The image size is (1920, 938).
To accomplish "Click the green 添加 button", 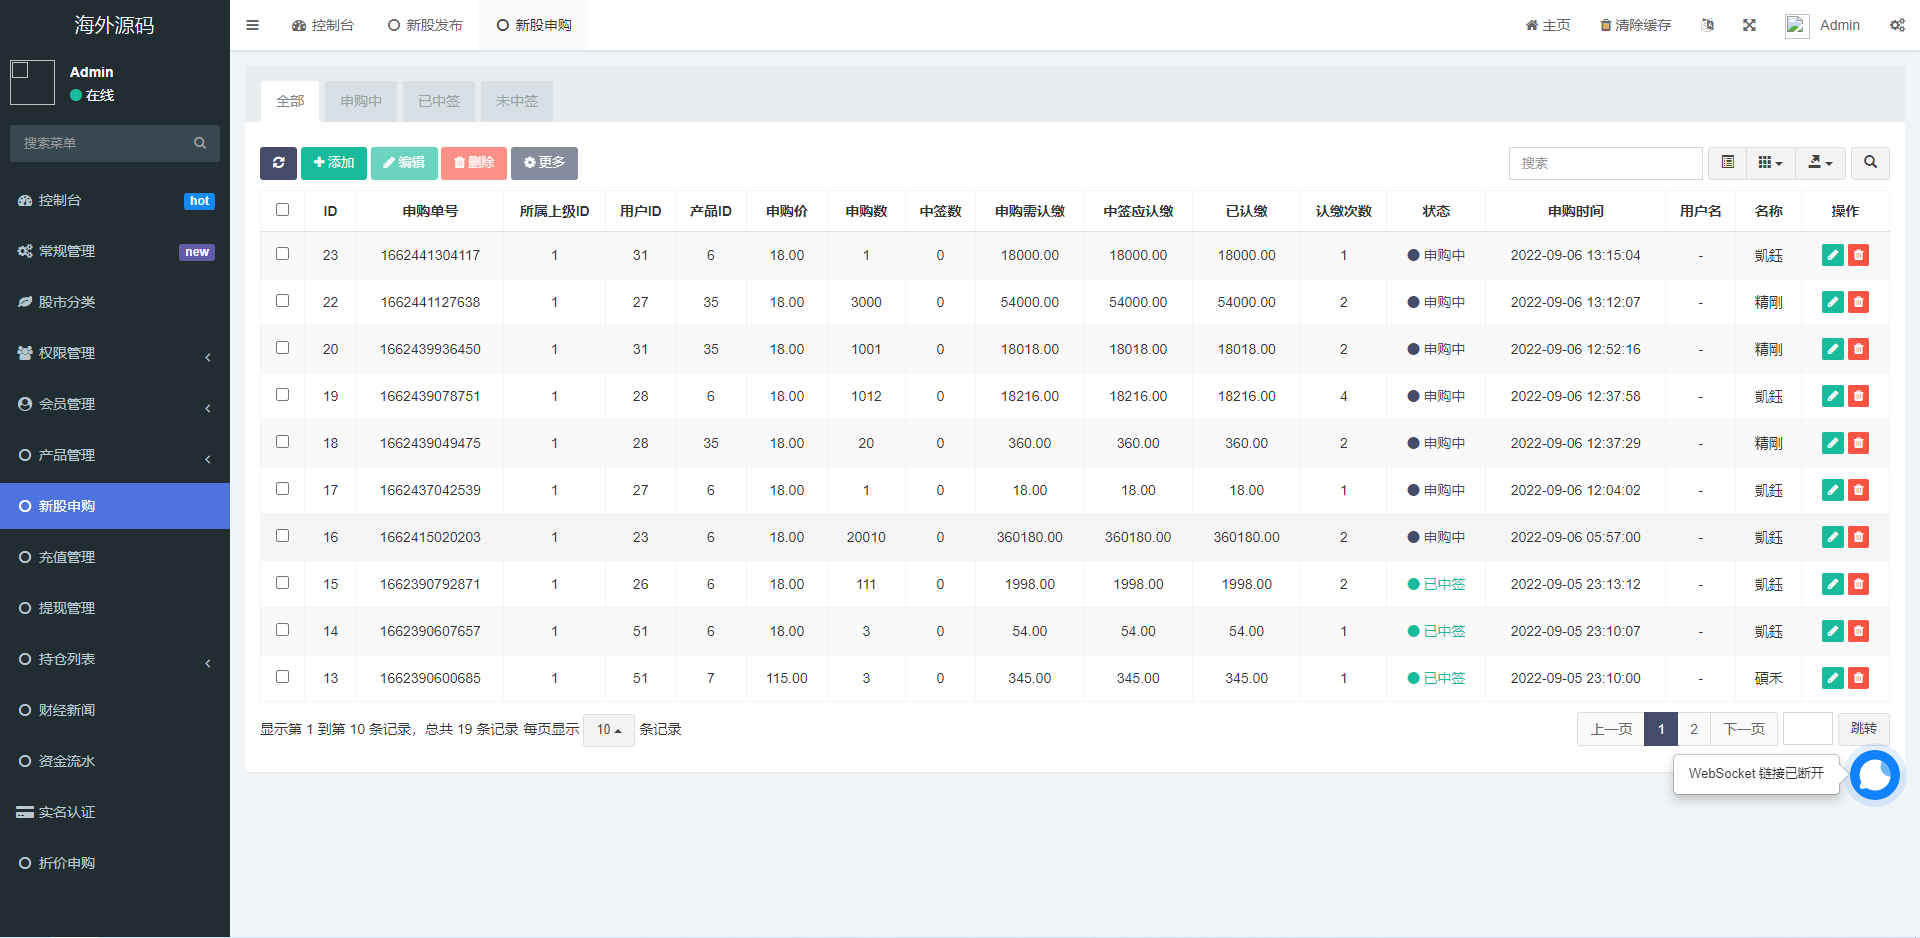I will [334, 163].
